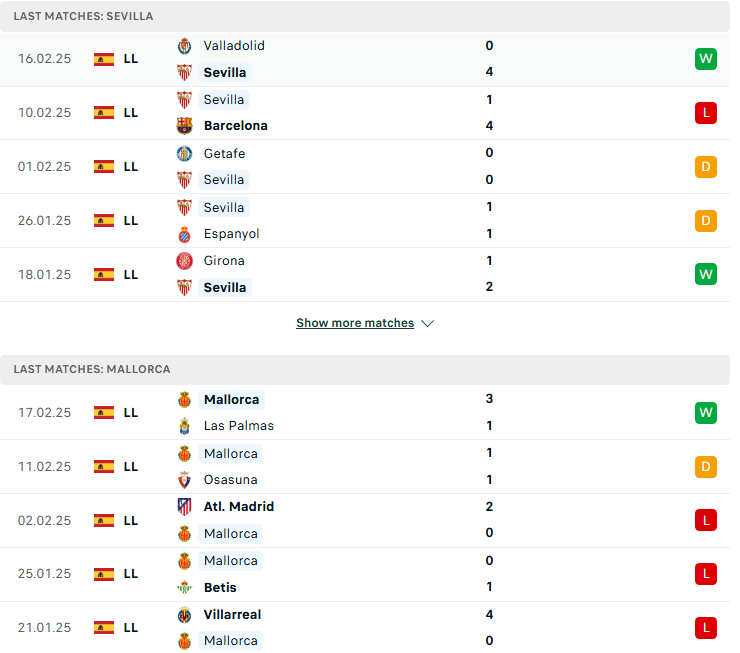Click the Espanyol club crest icon
This screenshot has height=653, width=740.
185,234
